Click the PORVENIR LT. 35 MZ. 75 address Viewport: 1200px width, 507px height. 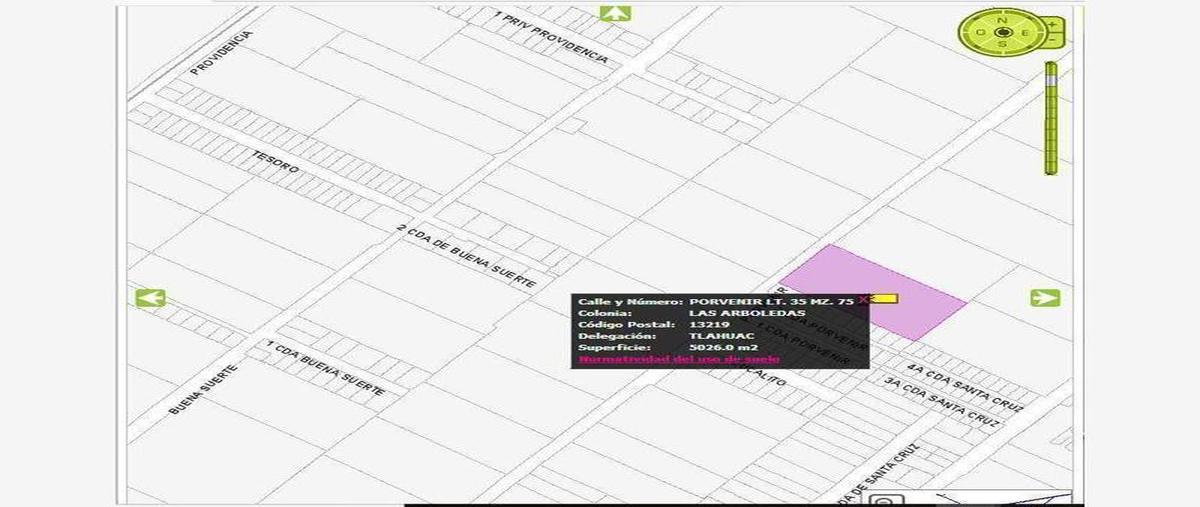[x=772, y=301]
